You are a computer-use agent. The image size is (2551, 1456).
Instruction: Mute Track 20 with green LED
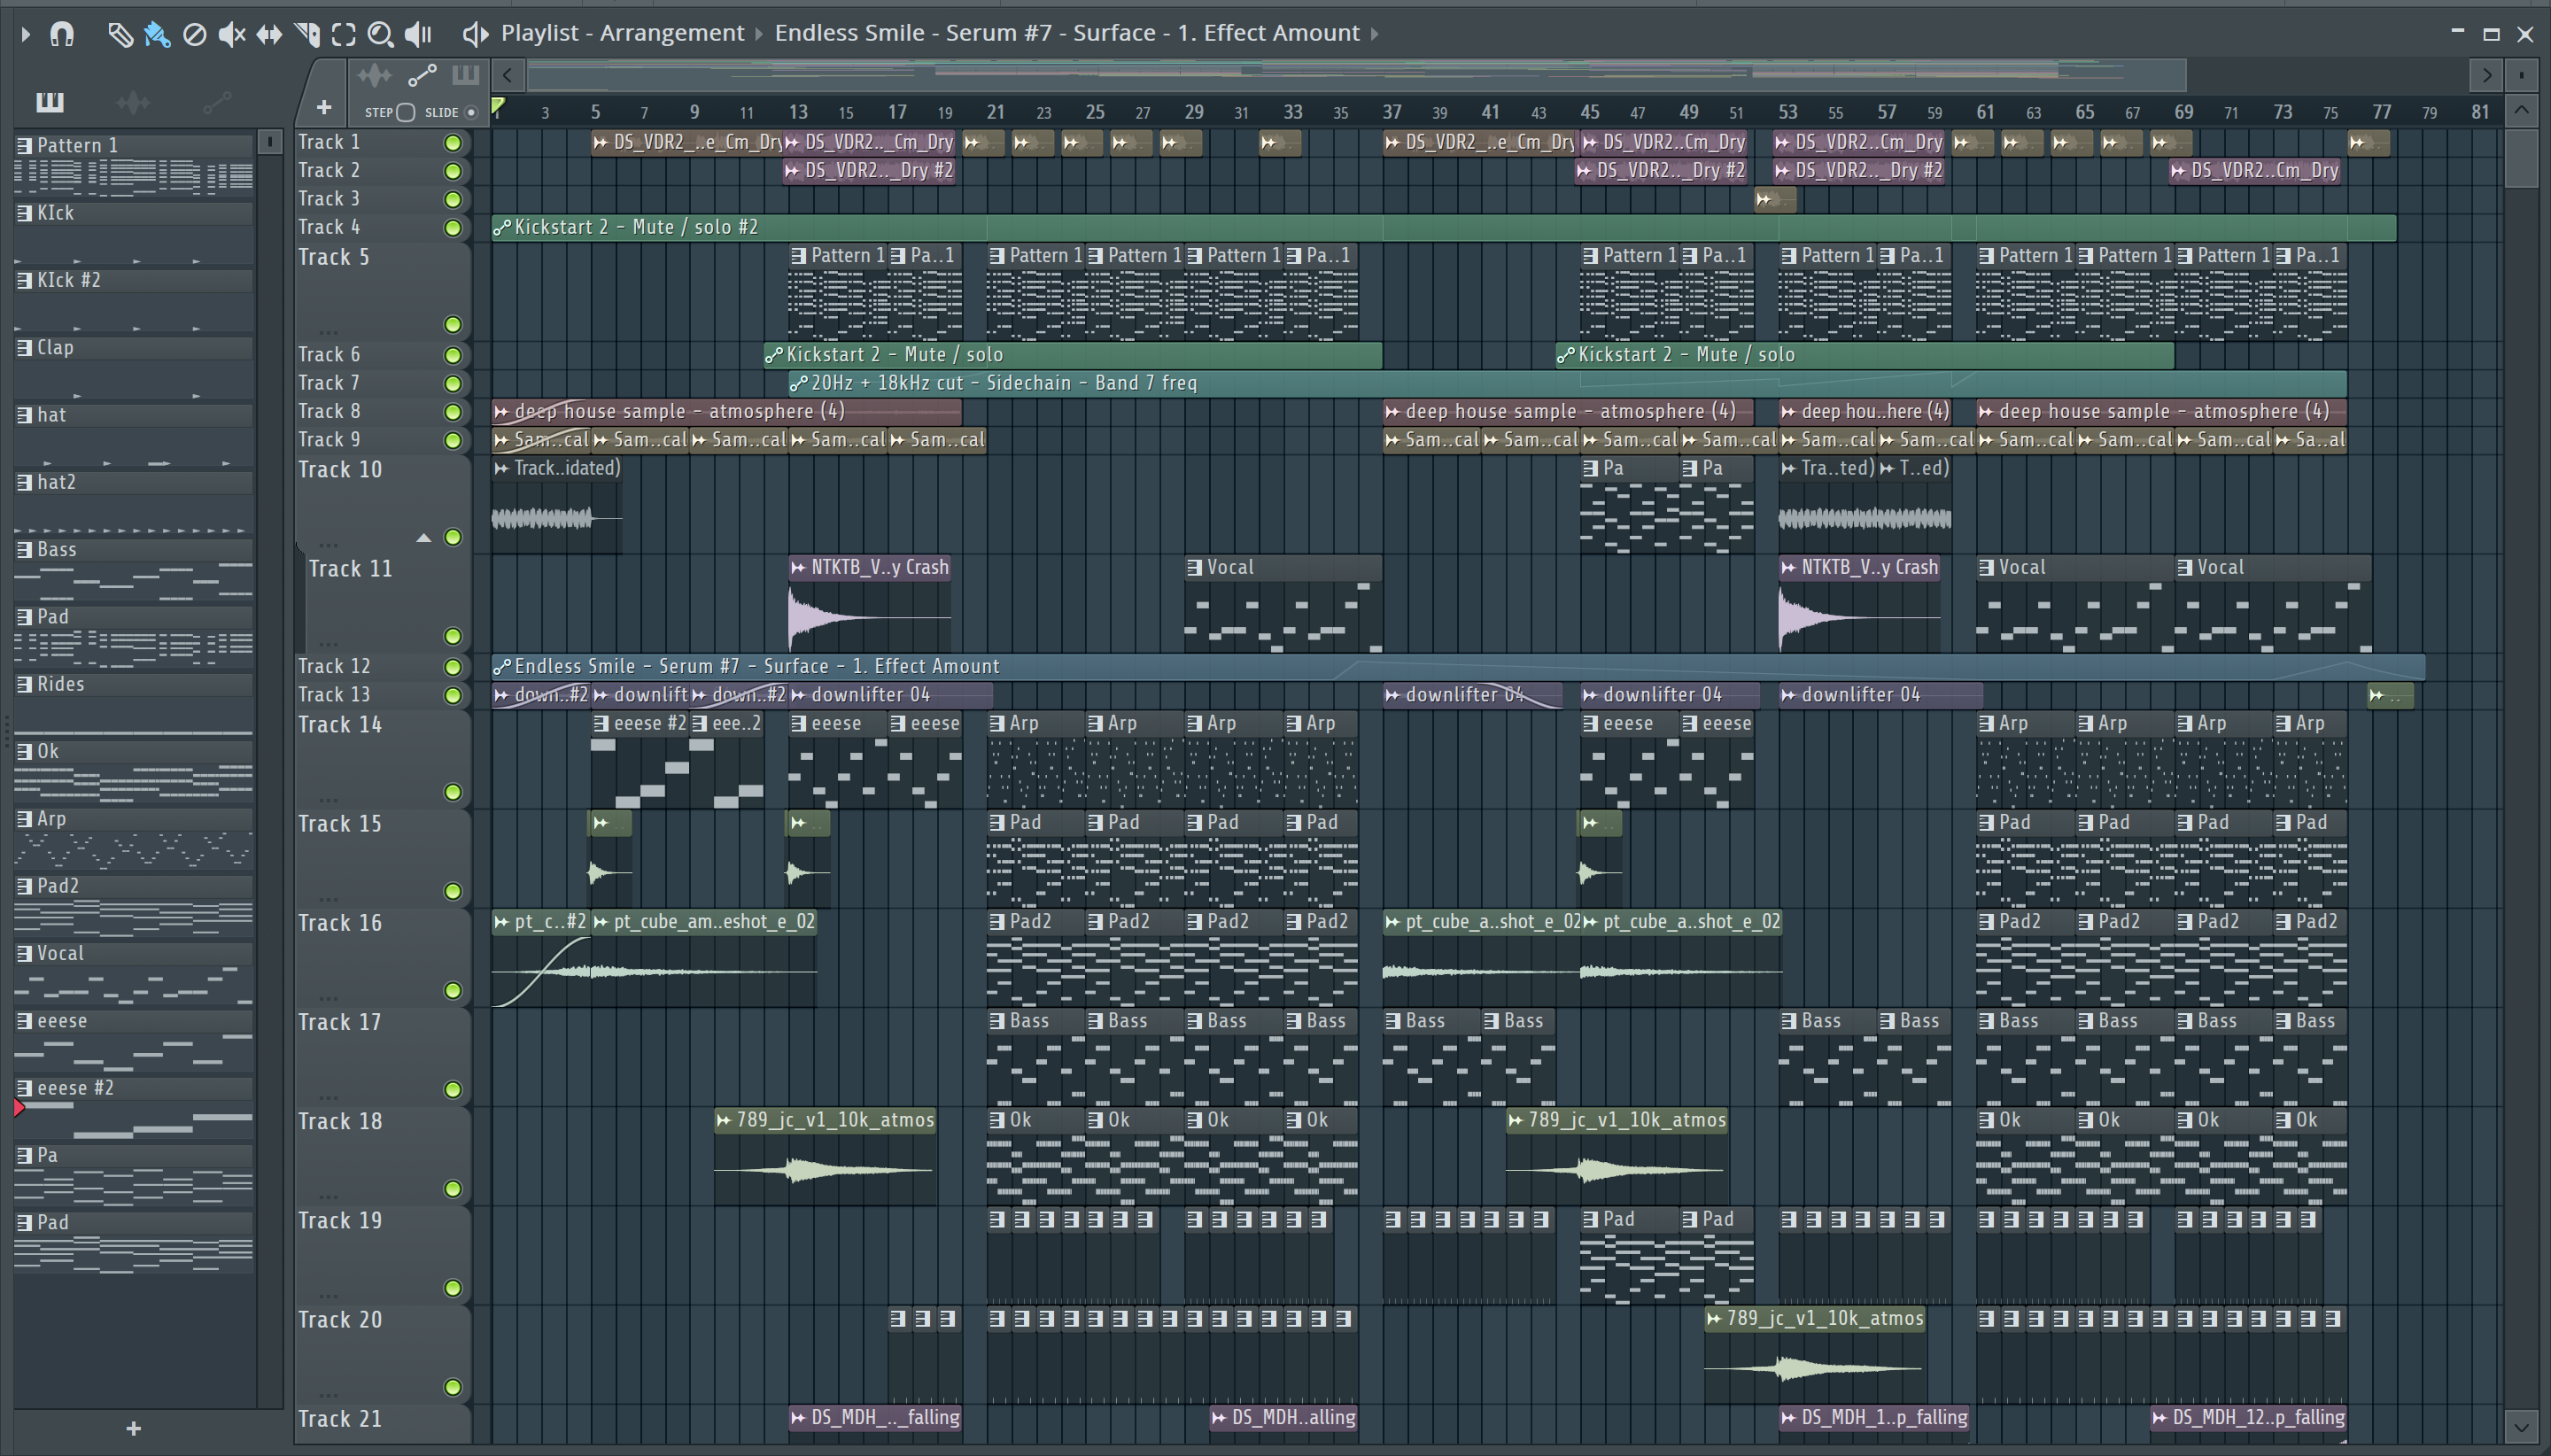(x=452, y=1387)
